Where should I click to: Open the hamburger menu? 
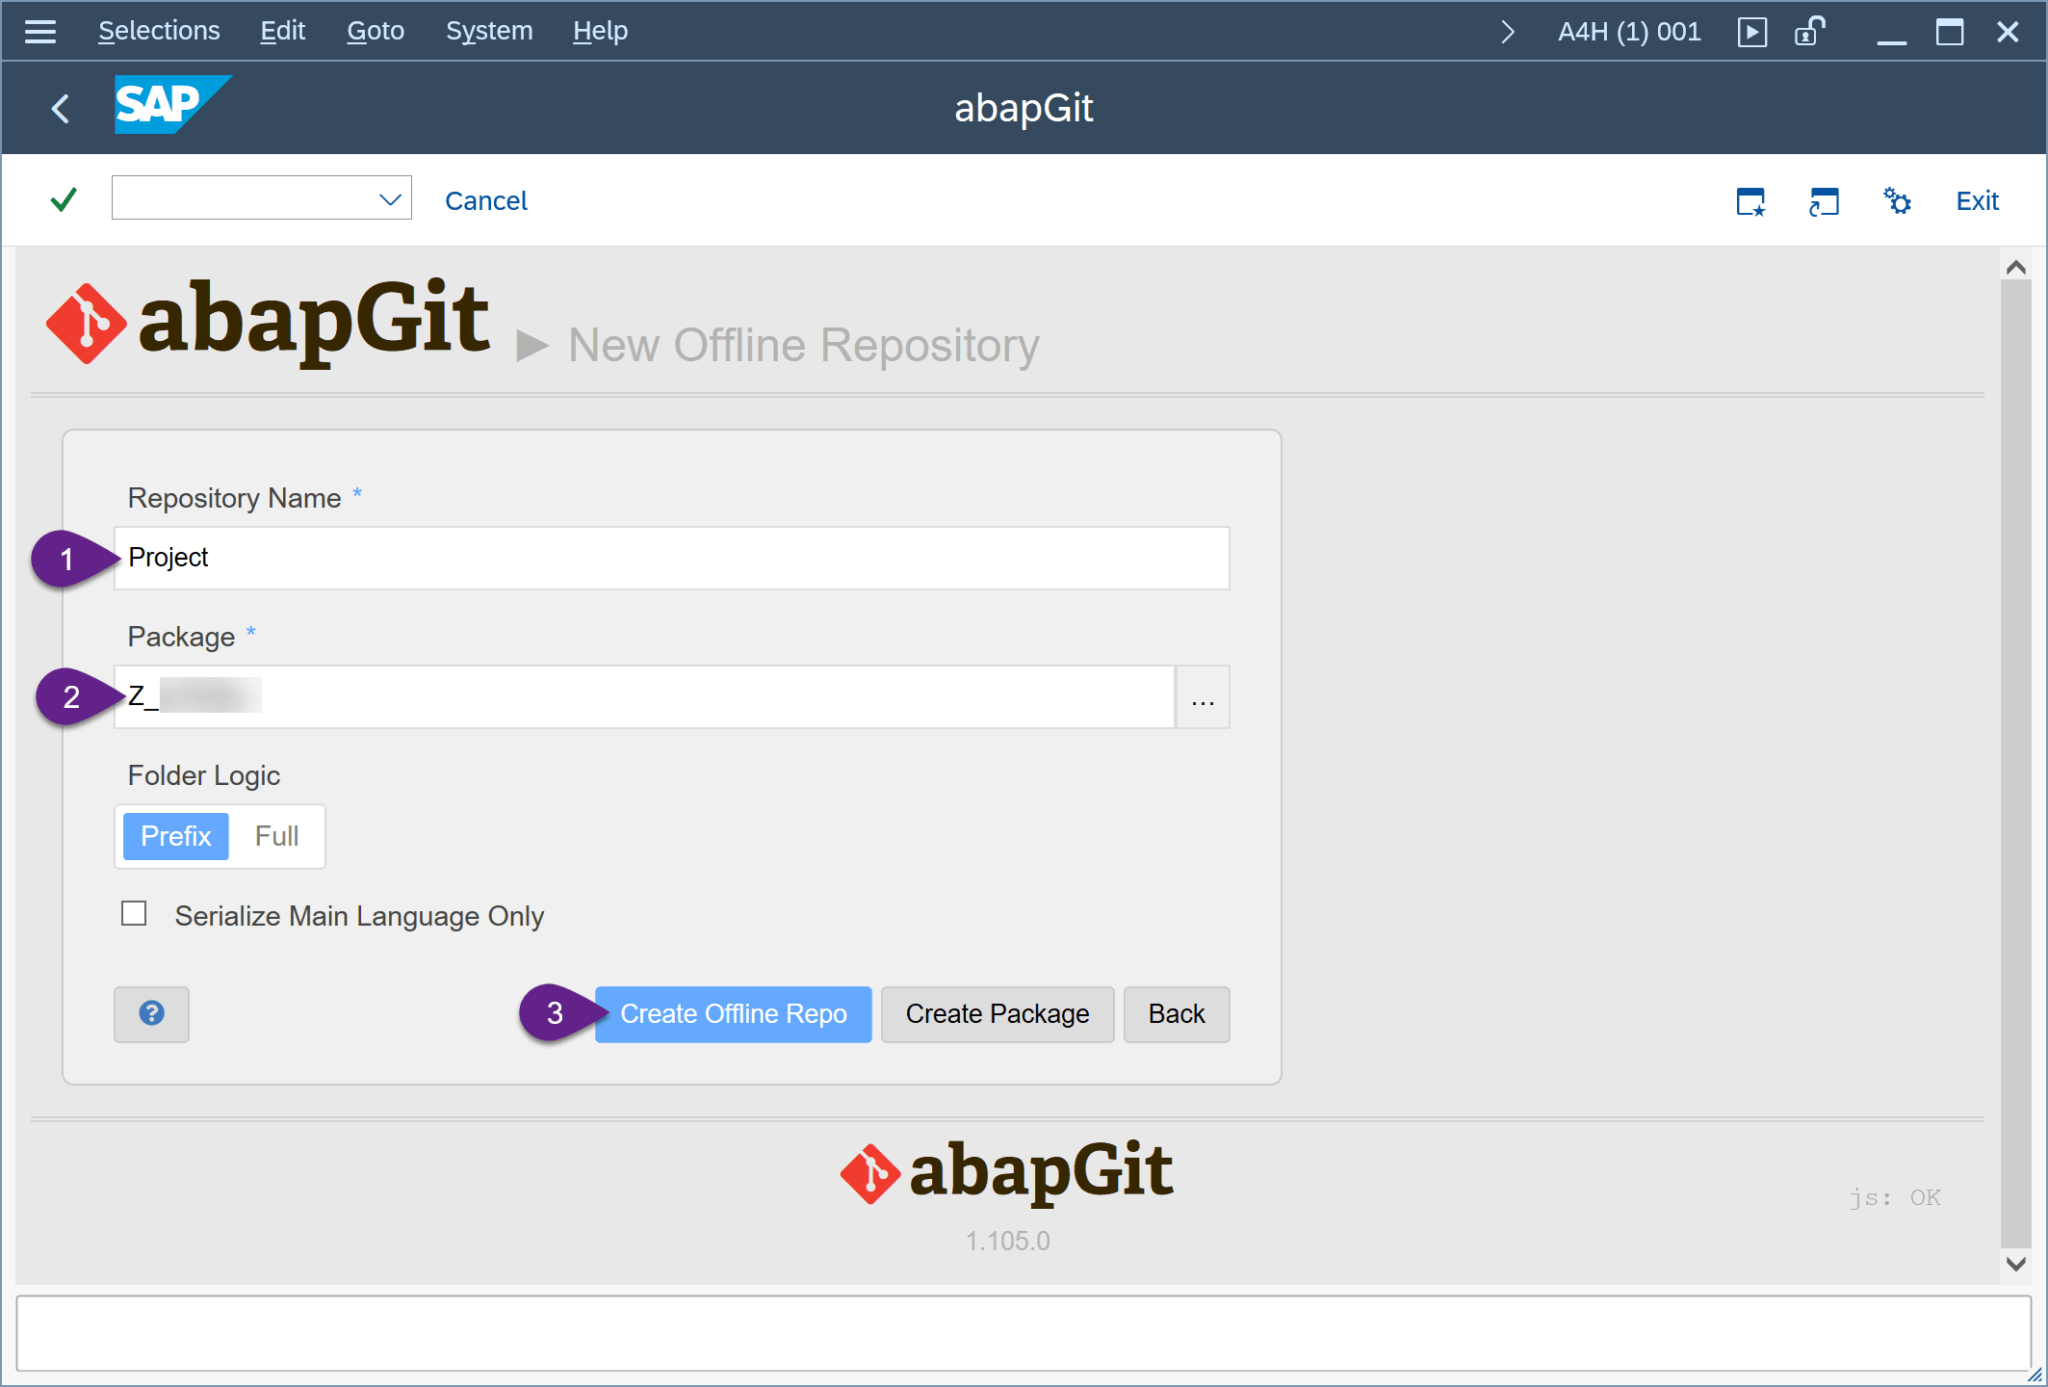click(x=40, y=30)
